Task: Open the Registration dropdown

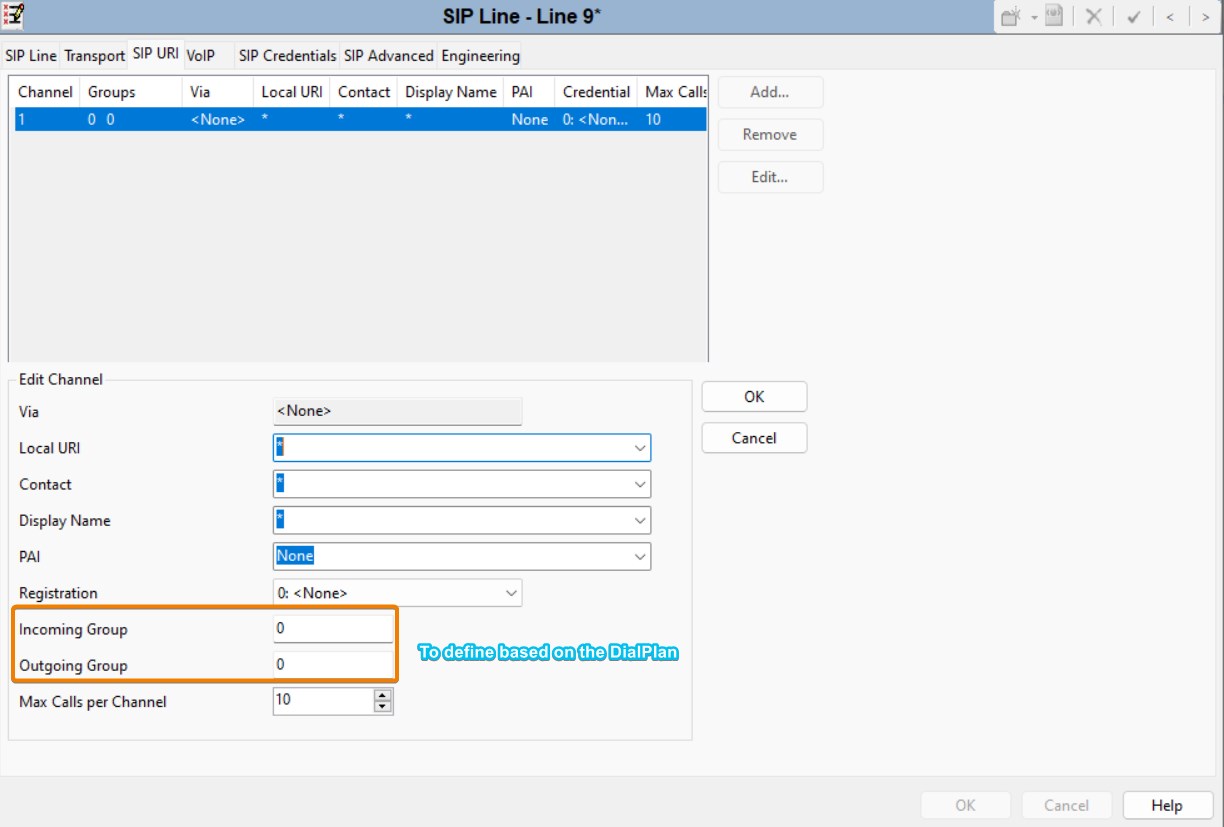Action: pos(511,593)
